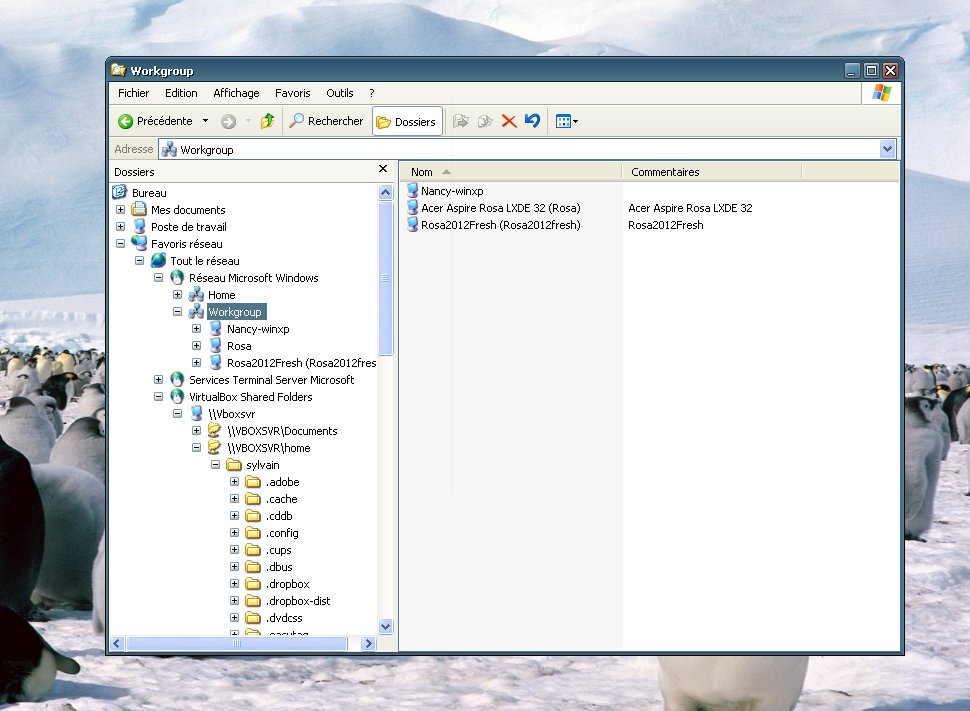The width and height of the screenshot is (970, 711).
Task: Select Rosa2012Fresh computer in the right pane
Action: 500,225
